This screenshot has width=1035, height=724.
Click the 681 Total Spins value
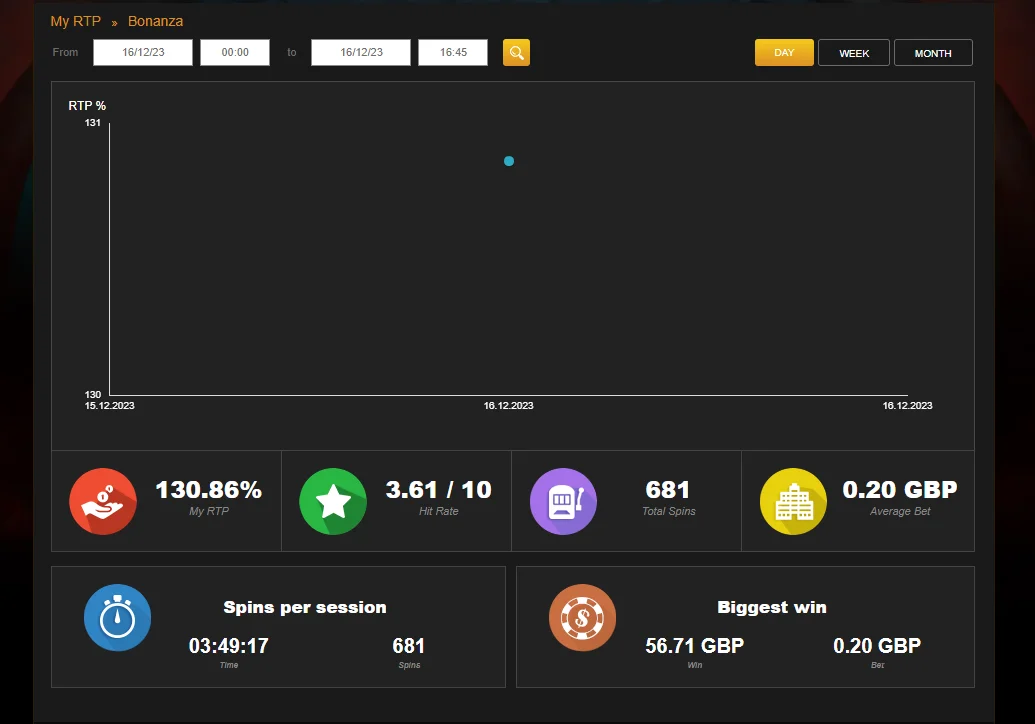click(x=668, y=490)
